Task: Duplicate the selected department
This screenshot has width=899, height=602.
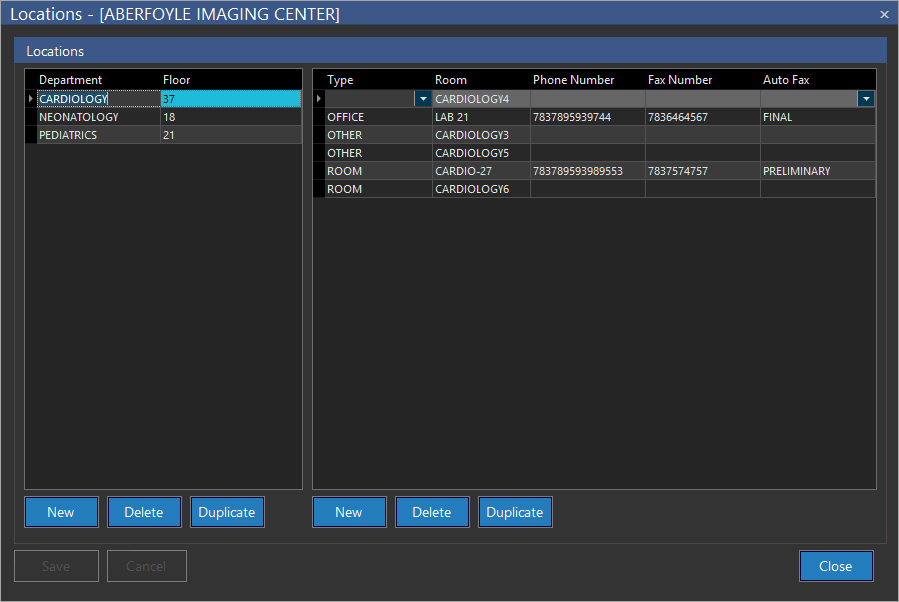Action: point(227,512)
